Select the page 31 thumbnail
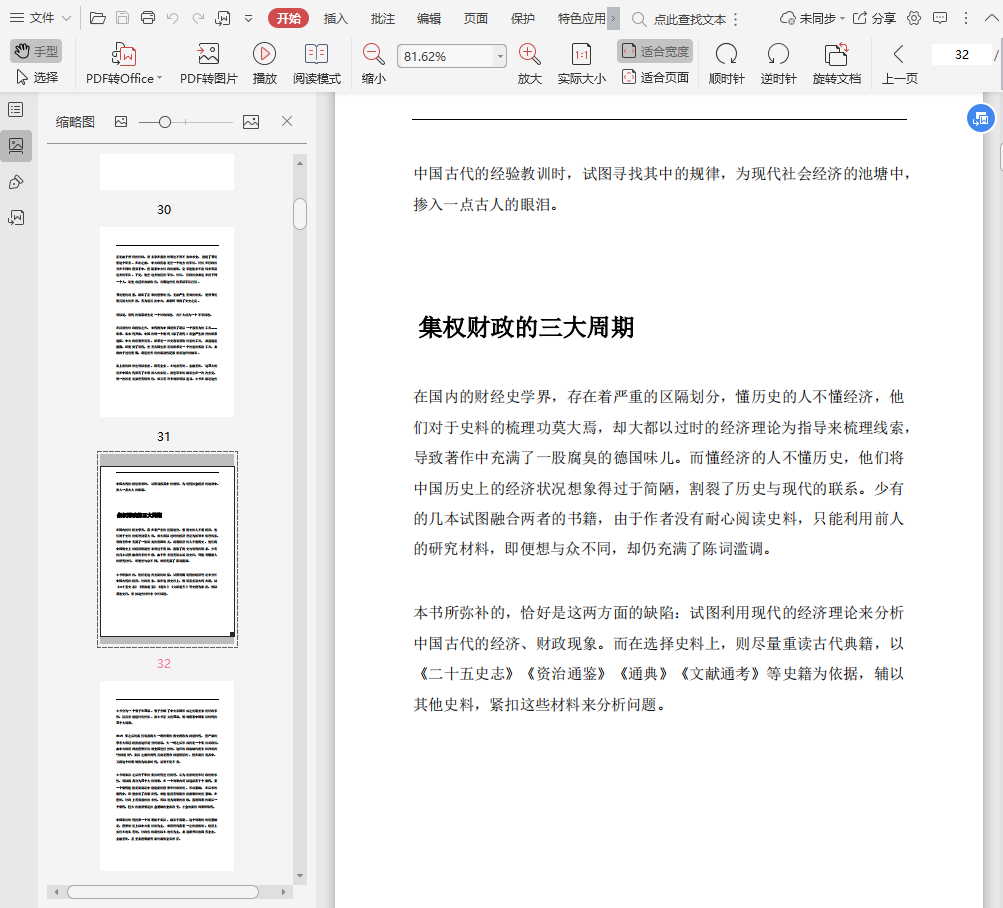Screen dimensions: 1003x908 [167, 322]
